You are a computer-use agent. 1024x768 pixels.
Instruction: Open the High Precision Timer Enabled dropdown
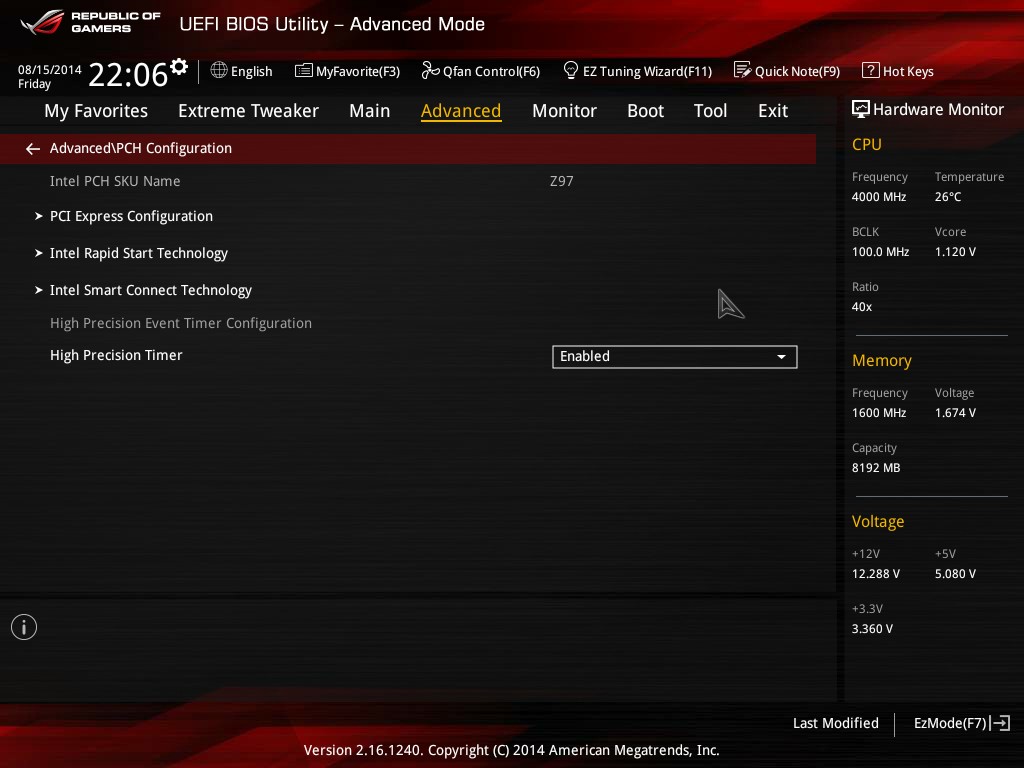click(x=675, y=357)
